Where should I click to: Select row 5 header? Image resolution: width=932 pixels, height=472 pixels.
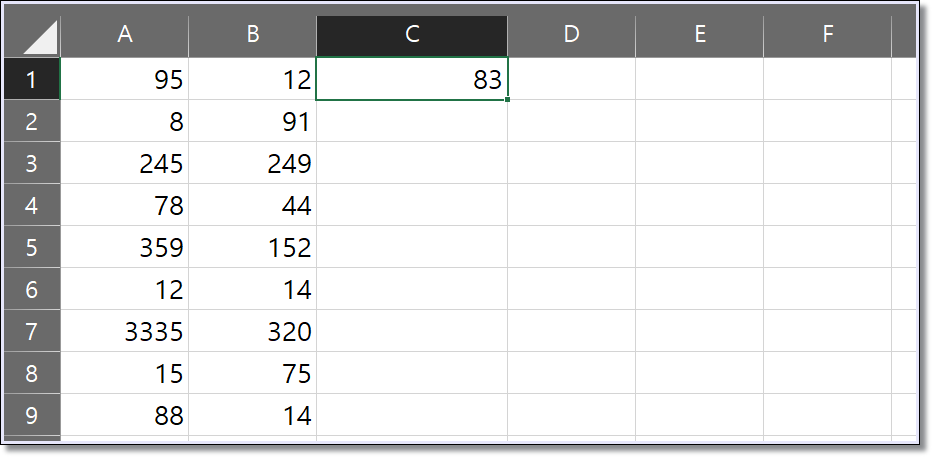coord(32,247)
